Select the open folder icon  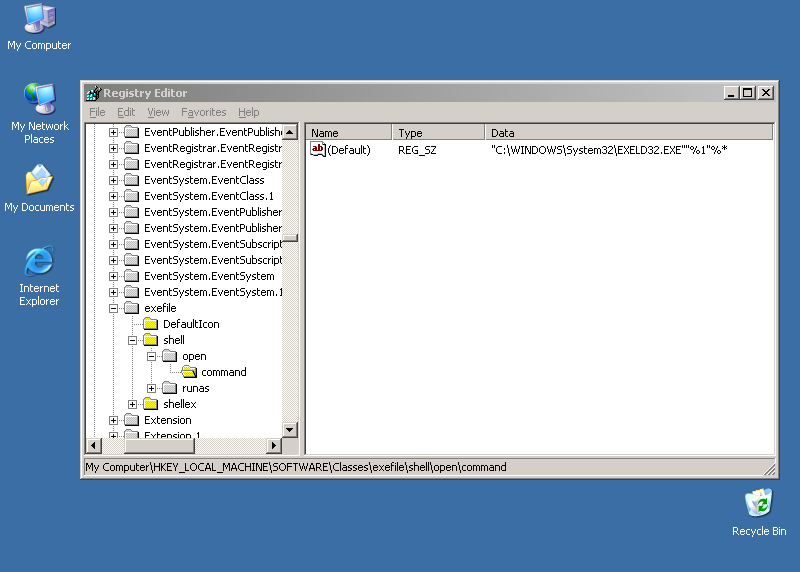(x=169, y=356)
